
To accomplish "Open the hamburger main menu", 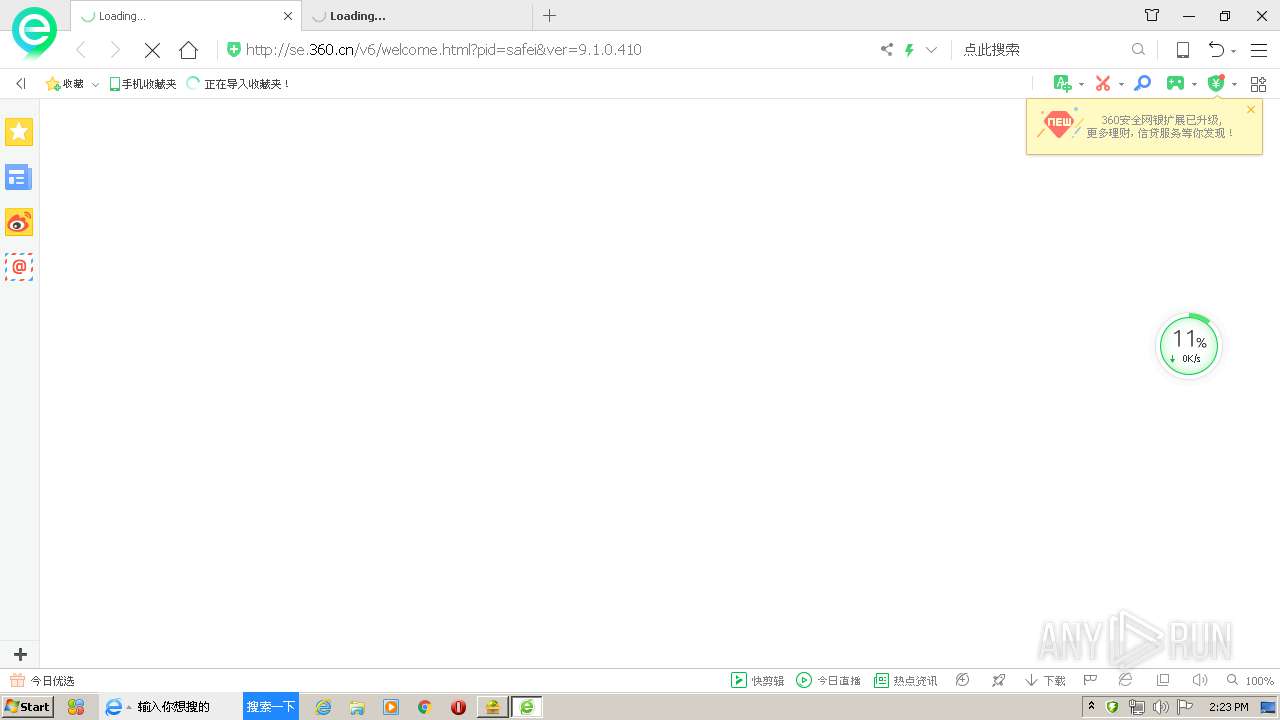I will tap(1259, 50).
